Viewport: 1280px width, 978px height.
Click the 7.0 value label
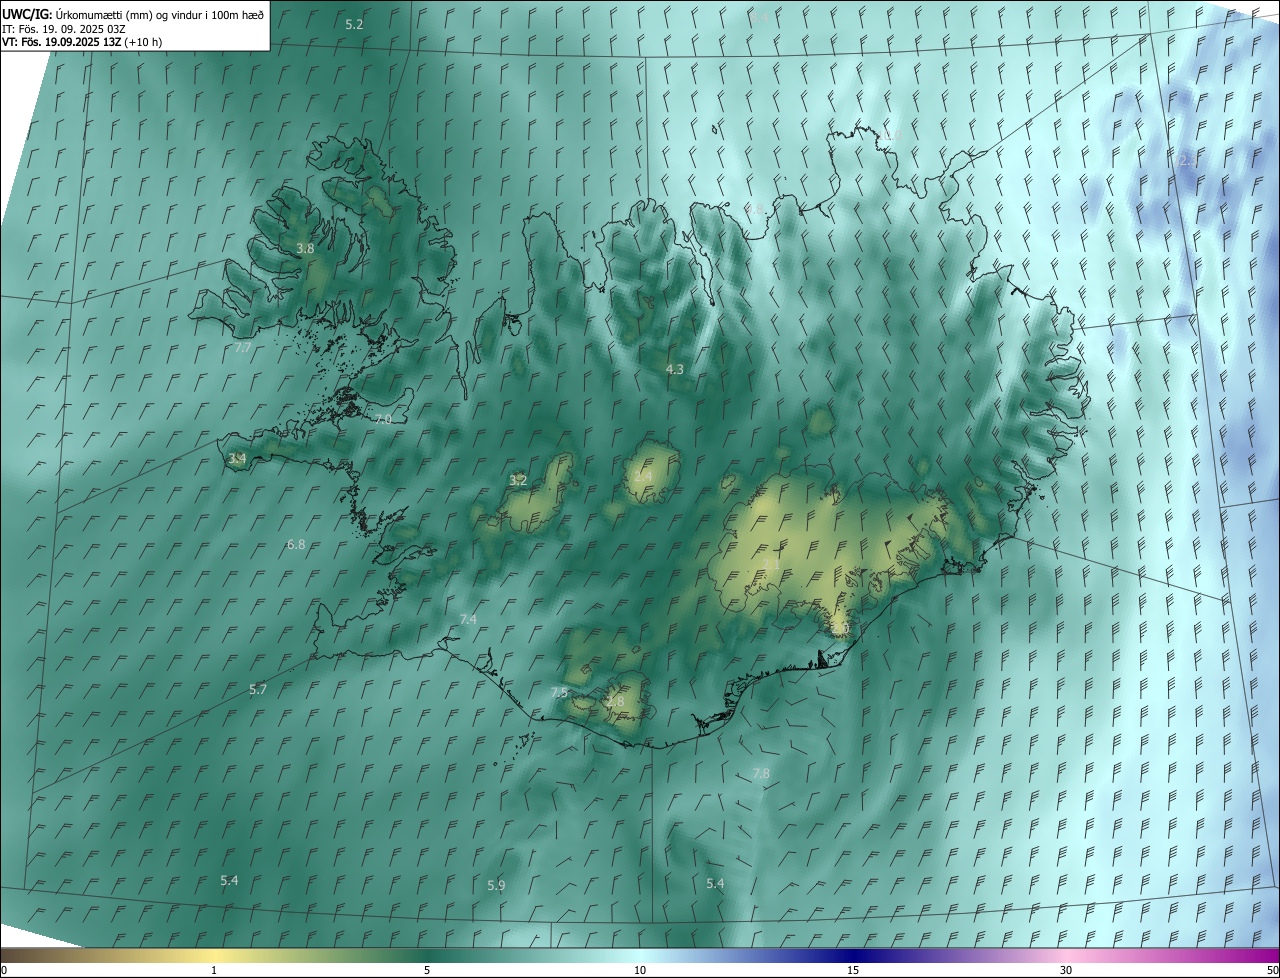(x=383, y=420)
